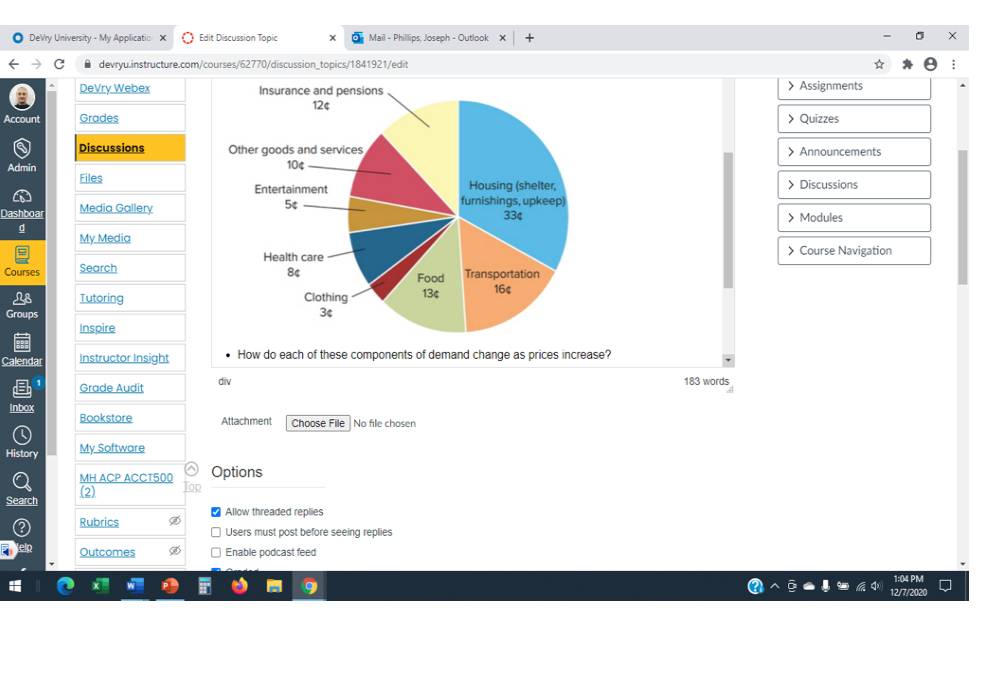Image resolution: width=1002 pixels, height=682 pixels.
Task: Switch to the Mail Outlook browser tab
Action: 428,38
